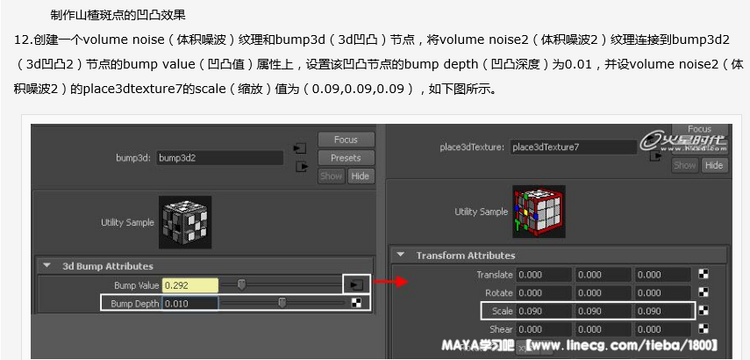This screenshot has width=750, height=360.
Task: Click the place3dTexture7 name field
Action: [x=573, y=147]
